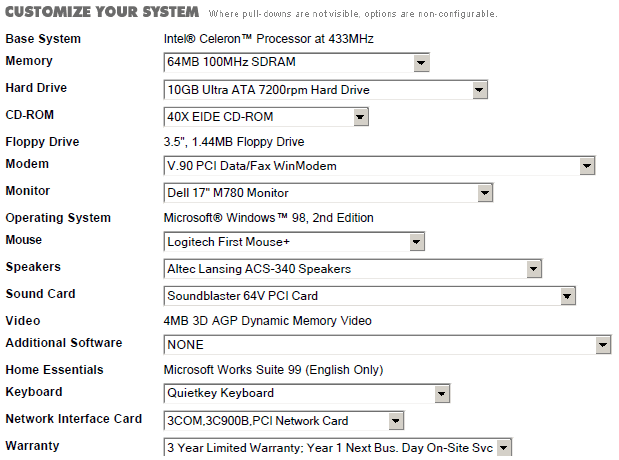Image resolution: width=619 pixels, height=460 pixels.
Task: Open the V.90 PCI Data/Fax WinModem dropdown
Action: [379, 166]
